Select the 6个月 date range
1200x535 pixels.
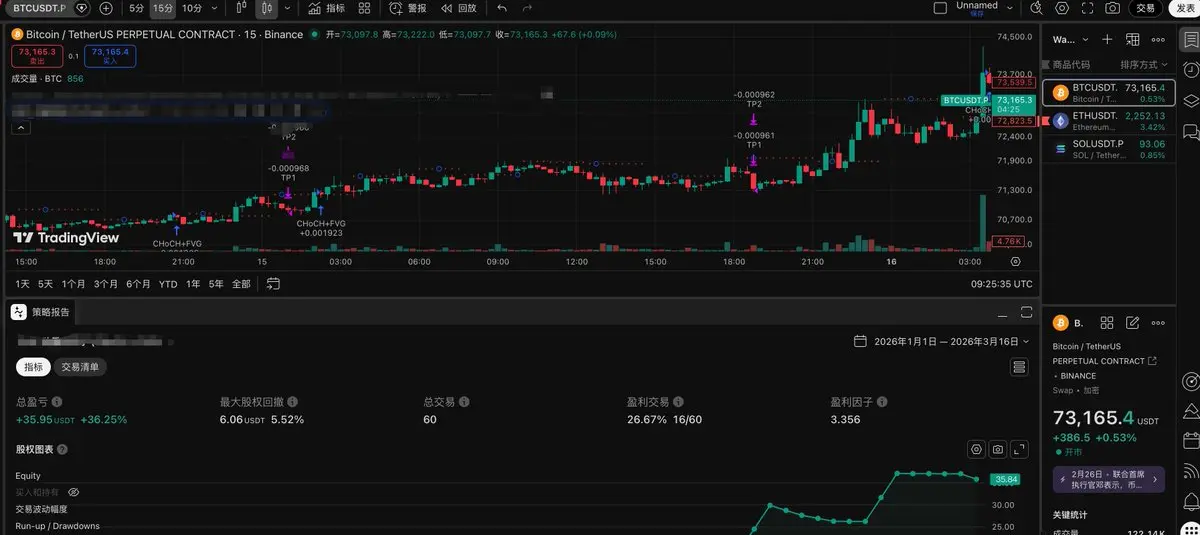138,284
